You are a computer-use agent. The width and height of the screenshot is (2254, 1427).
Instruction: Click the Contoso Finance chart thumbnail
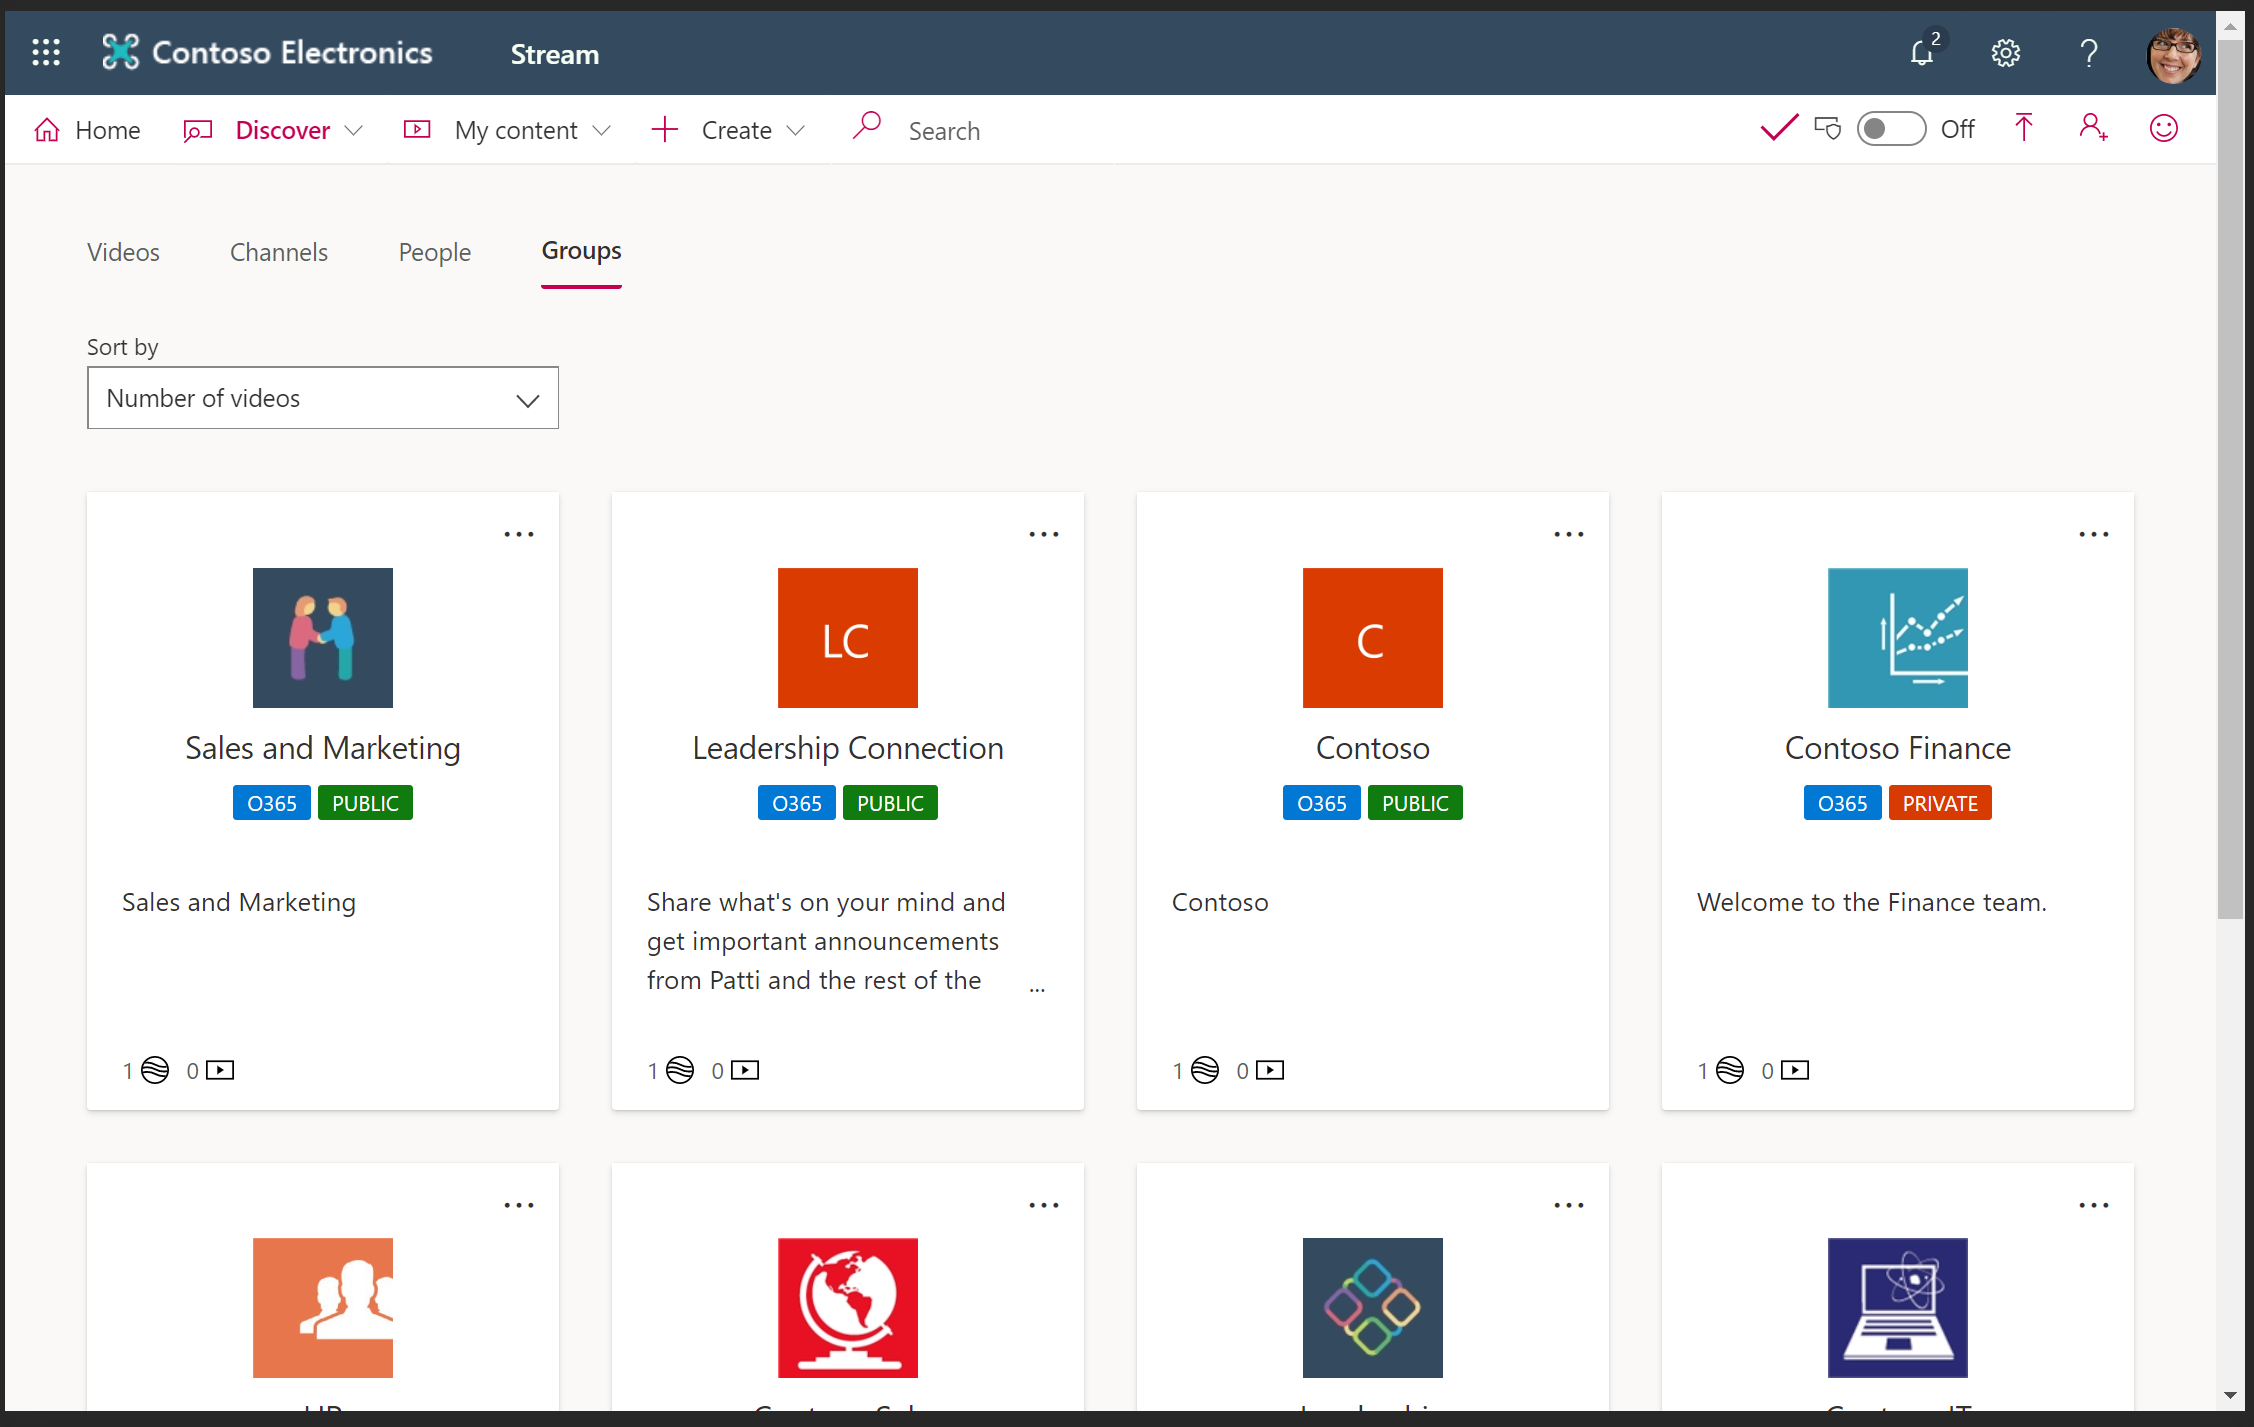click(1898, 638)
